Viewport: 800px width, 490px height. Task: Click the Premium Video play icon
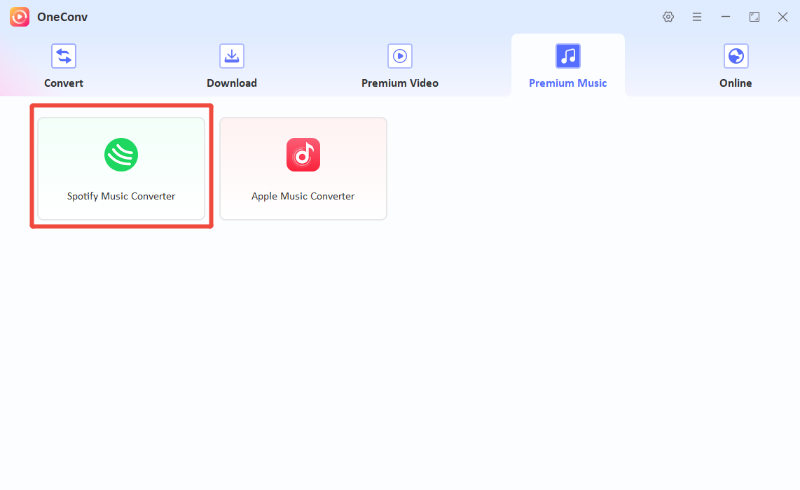(400, 56)
